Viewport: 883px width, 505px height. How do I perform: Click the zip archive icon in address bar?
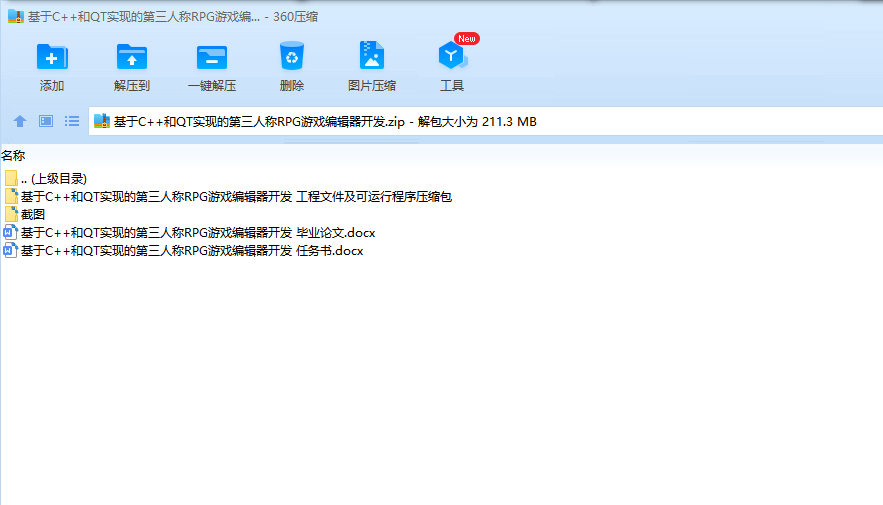[x=101, y=121]
